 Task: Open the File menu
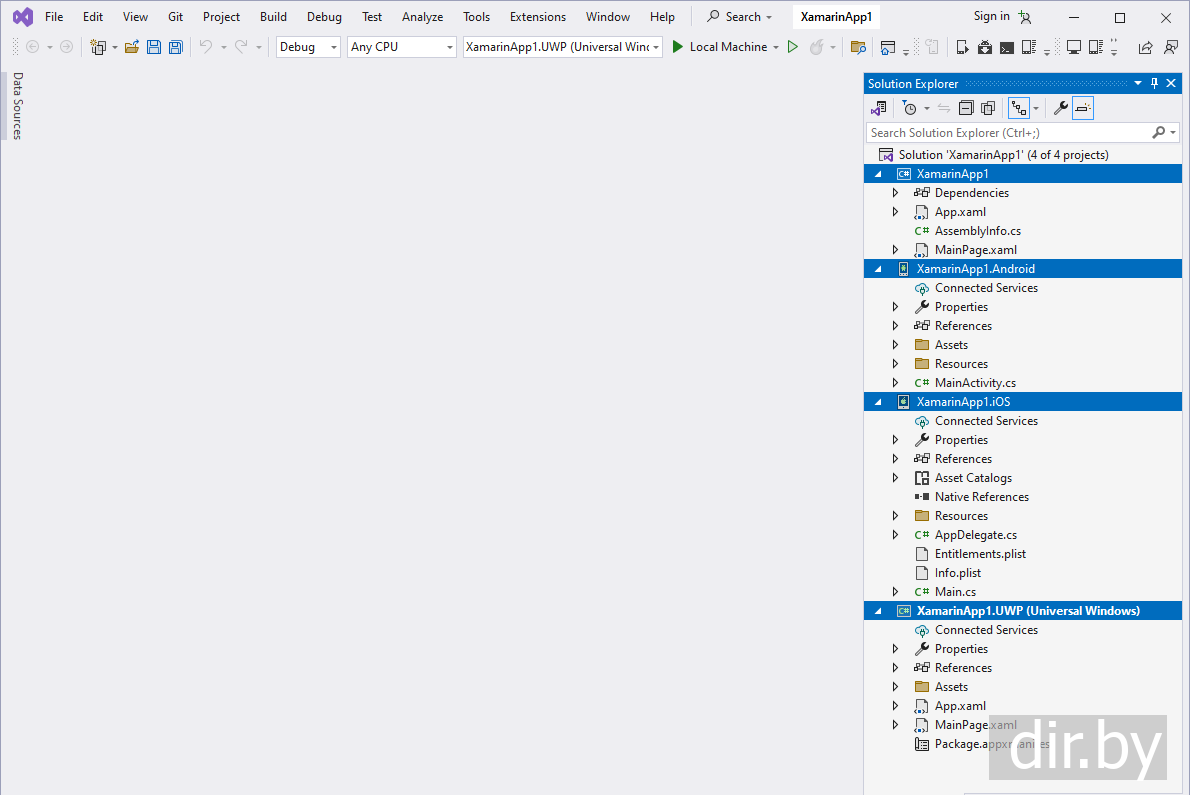pyautogui.click(x=54, y=17)
